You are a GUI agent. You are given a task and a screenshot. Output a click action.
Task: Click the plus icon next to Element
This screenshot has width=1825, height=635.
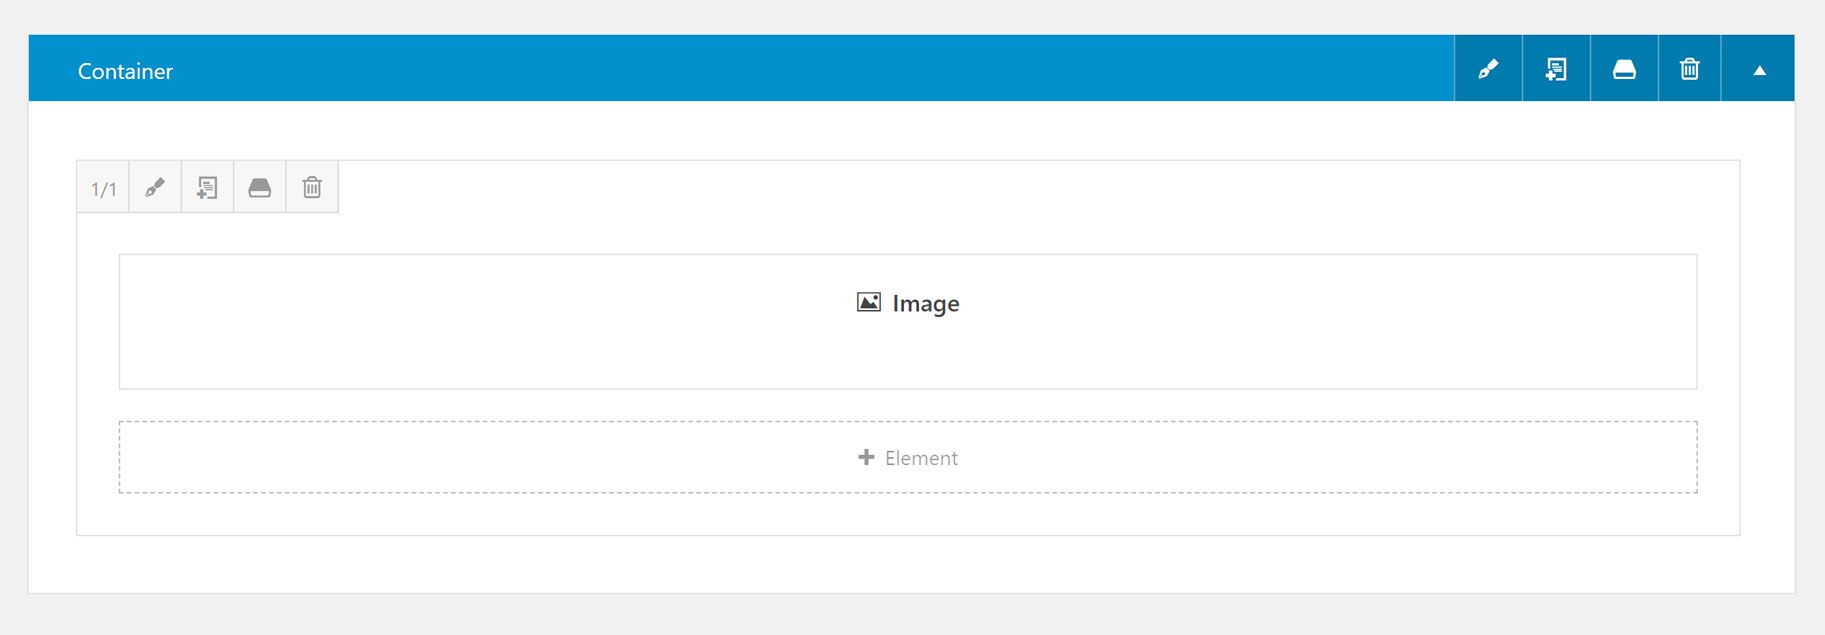pyautogui.click(x=866, y=457)
